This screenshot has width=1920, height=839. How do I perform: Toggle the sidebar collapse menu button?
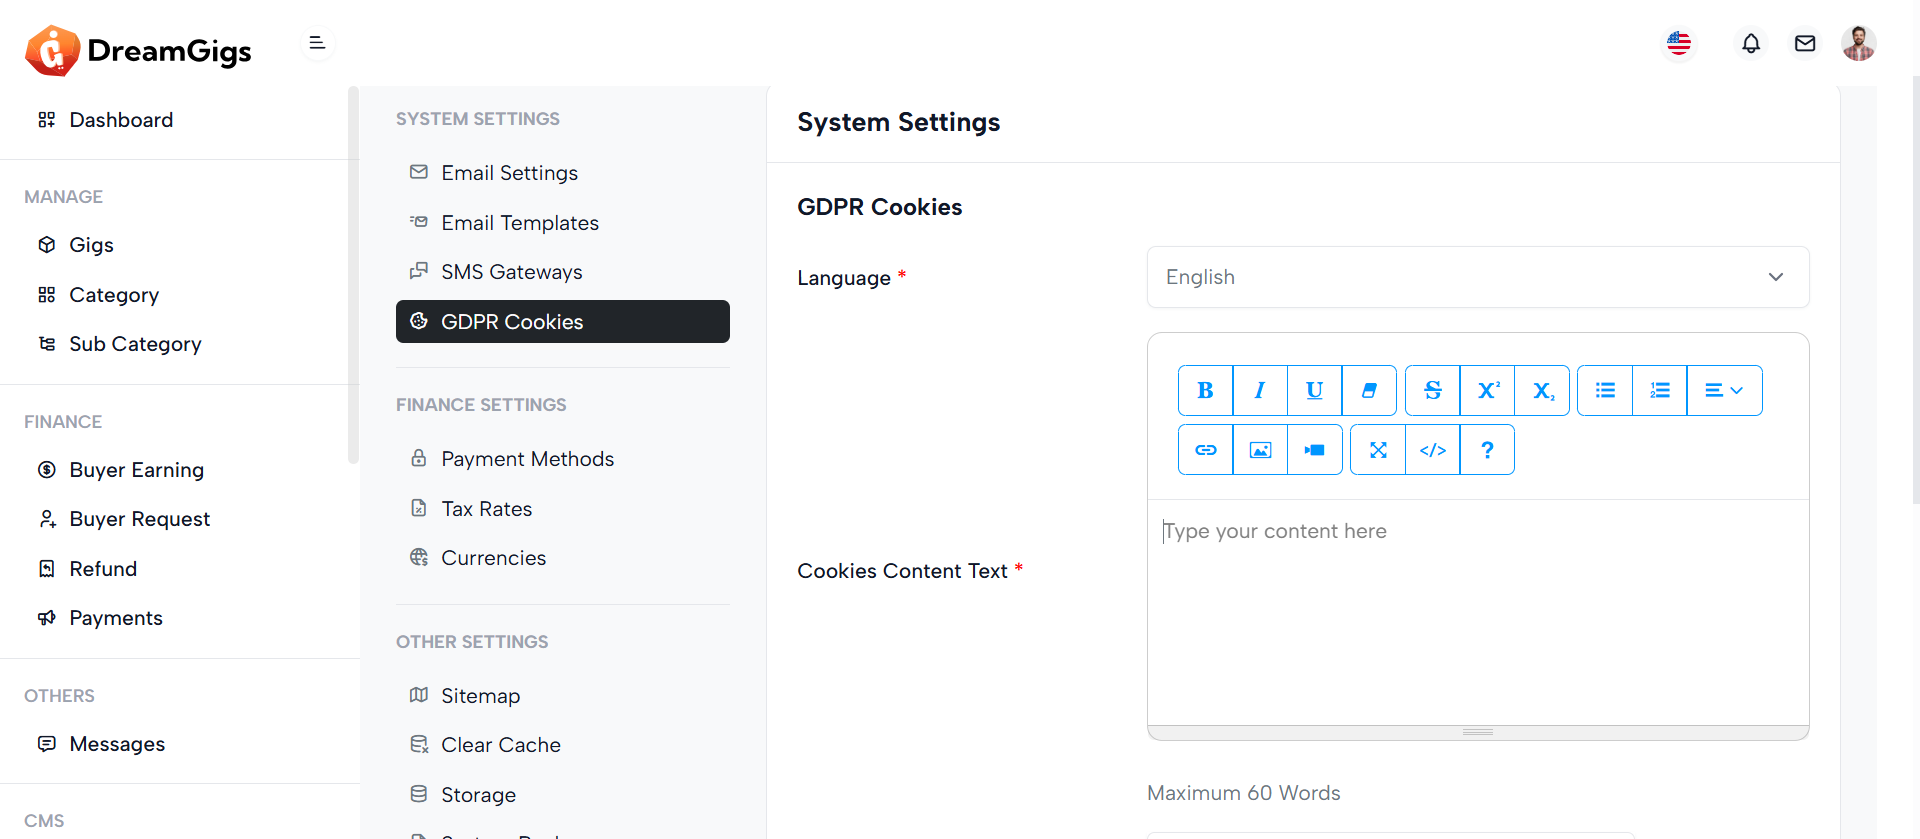click(317, 43)
